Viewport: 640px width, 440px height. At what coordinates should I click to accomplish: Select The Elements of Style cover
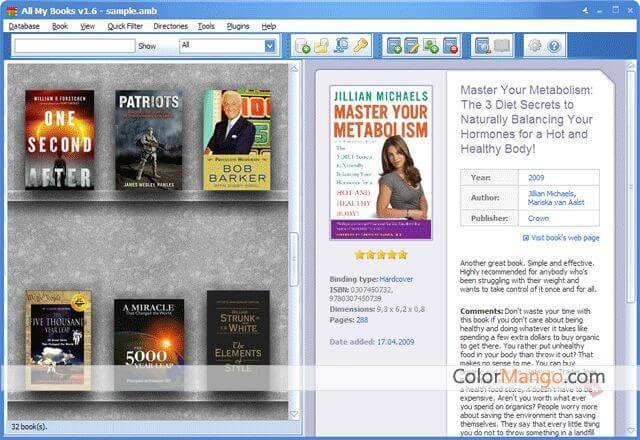238,340
